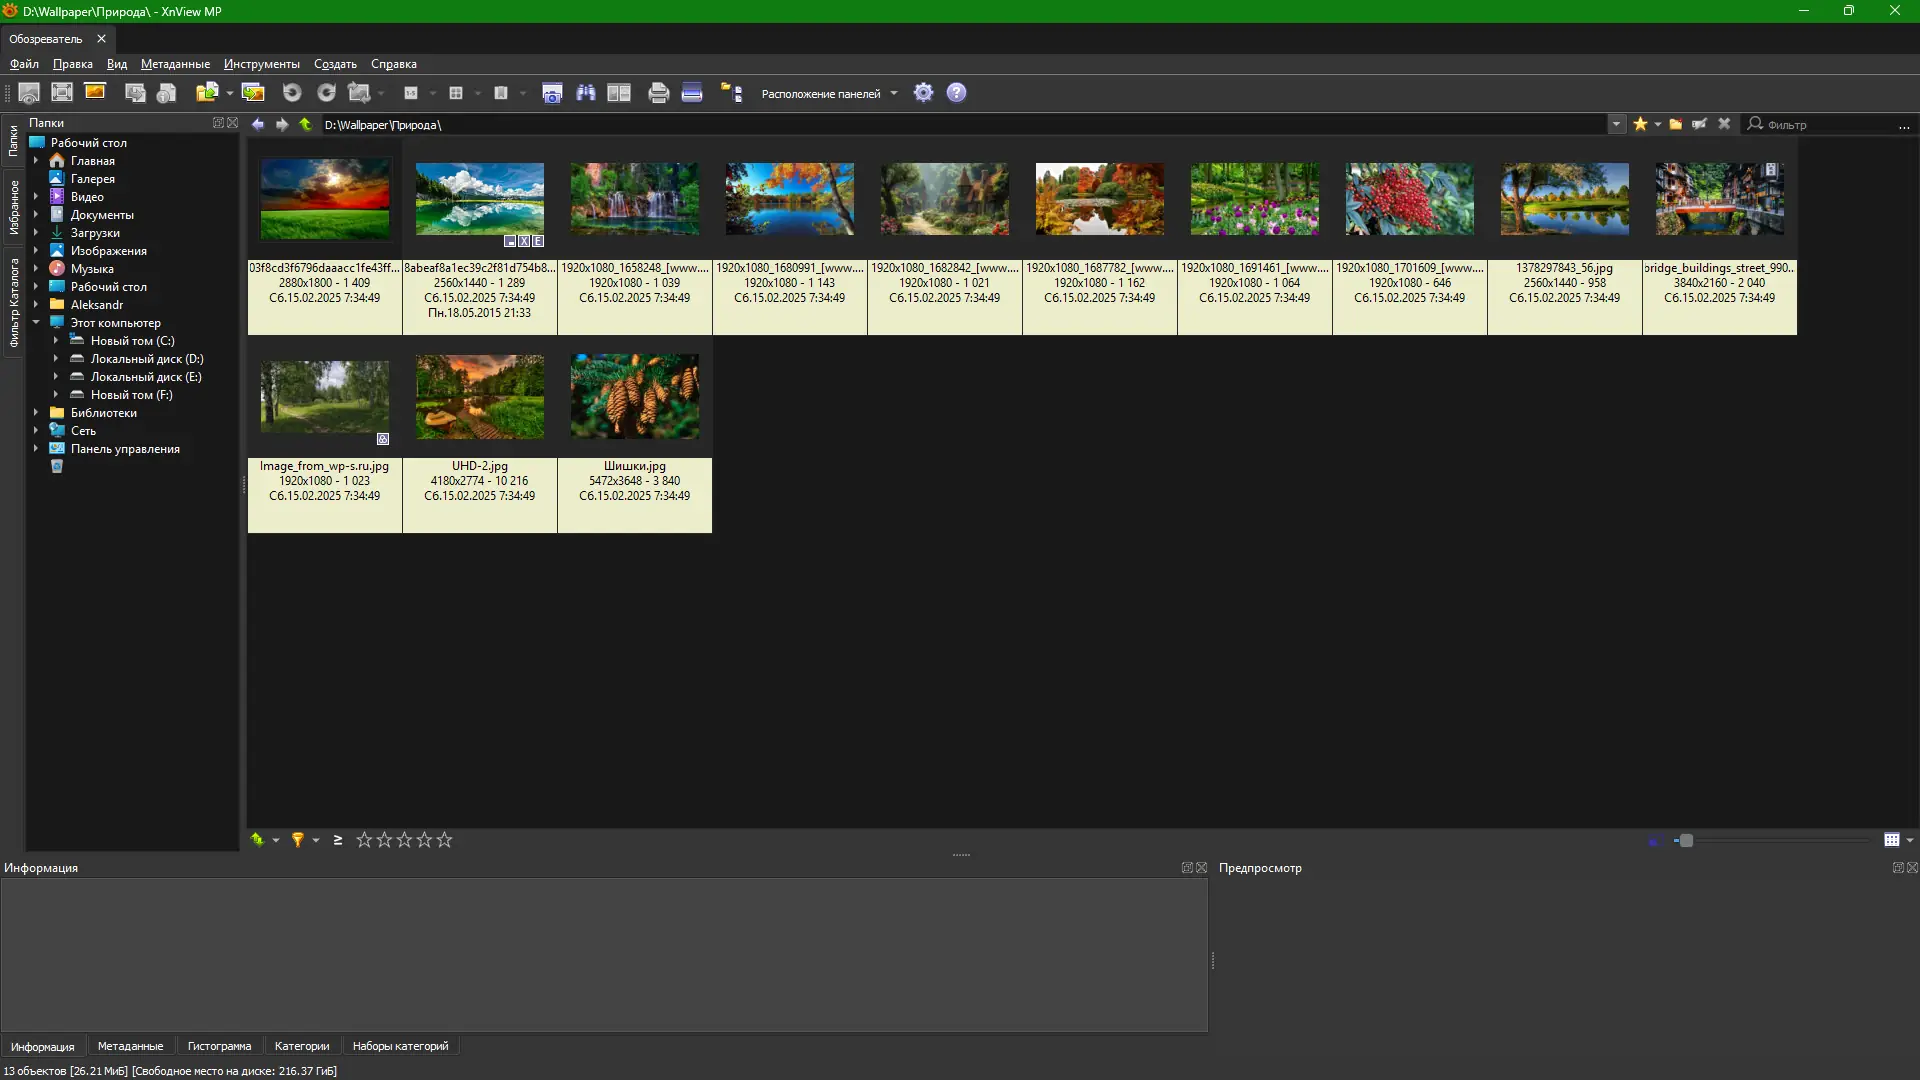Viewport: 1920px width, 1080px height.
Task: Switch to the Гистограмма tab
Action: [219, 1046]
